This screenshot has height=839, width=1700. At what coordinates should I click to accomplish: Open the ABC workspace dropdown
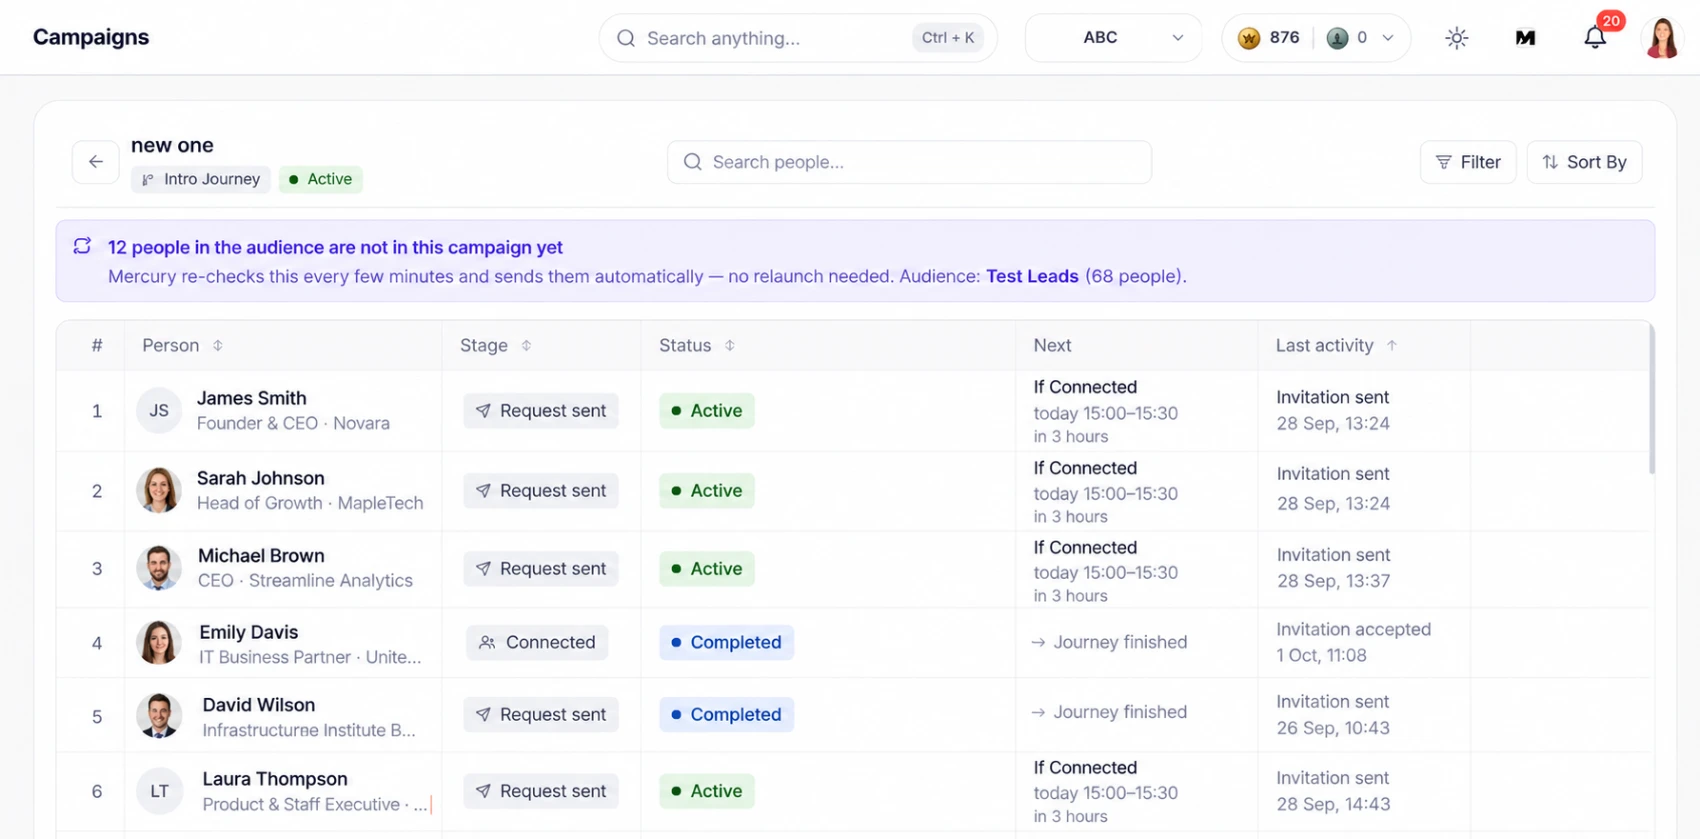click(x=1113, y=38)
